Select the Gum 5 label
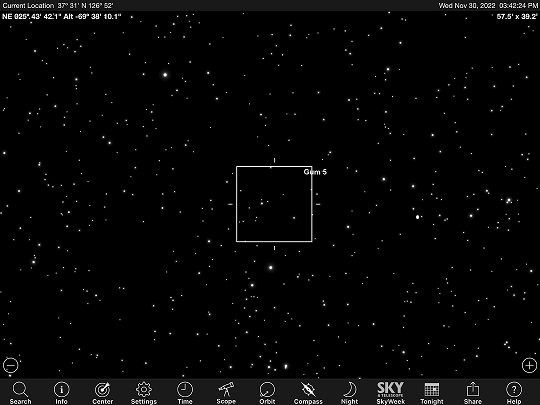The height and width of the screenshot is (405, 540). click(315, 172)
